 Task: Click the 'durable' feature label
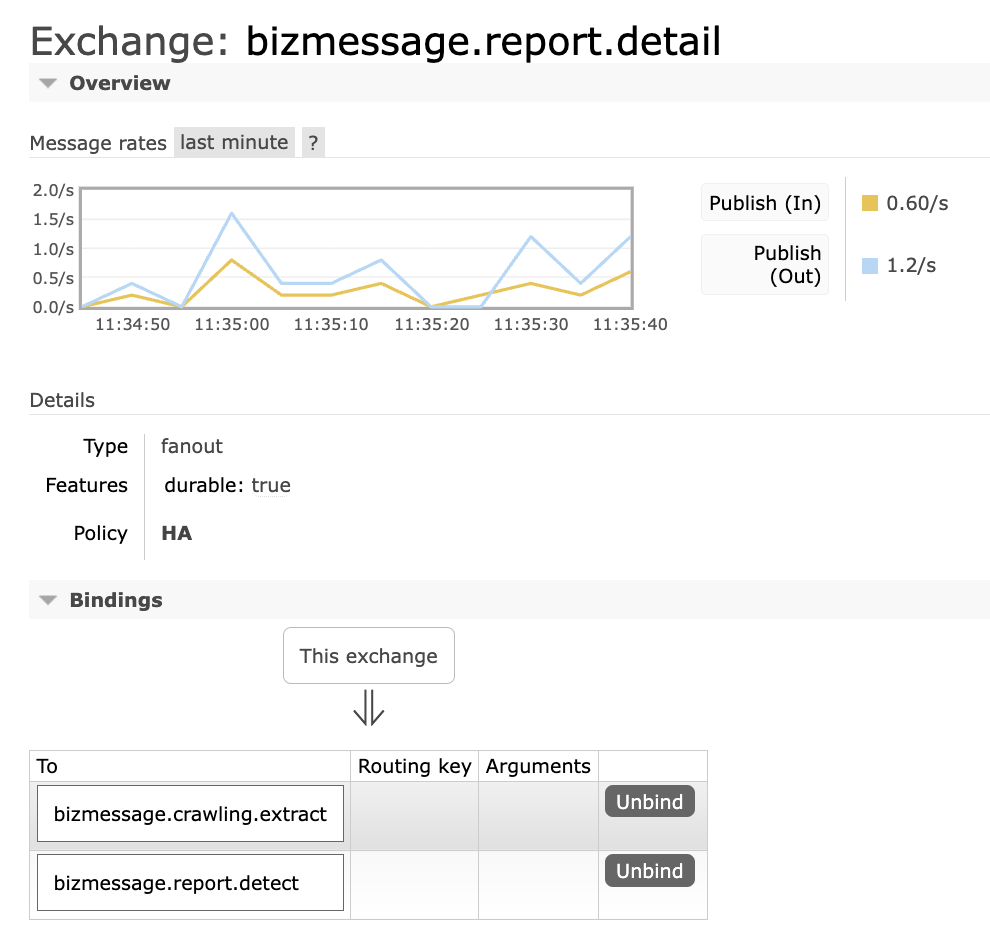coord(200,486)
